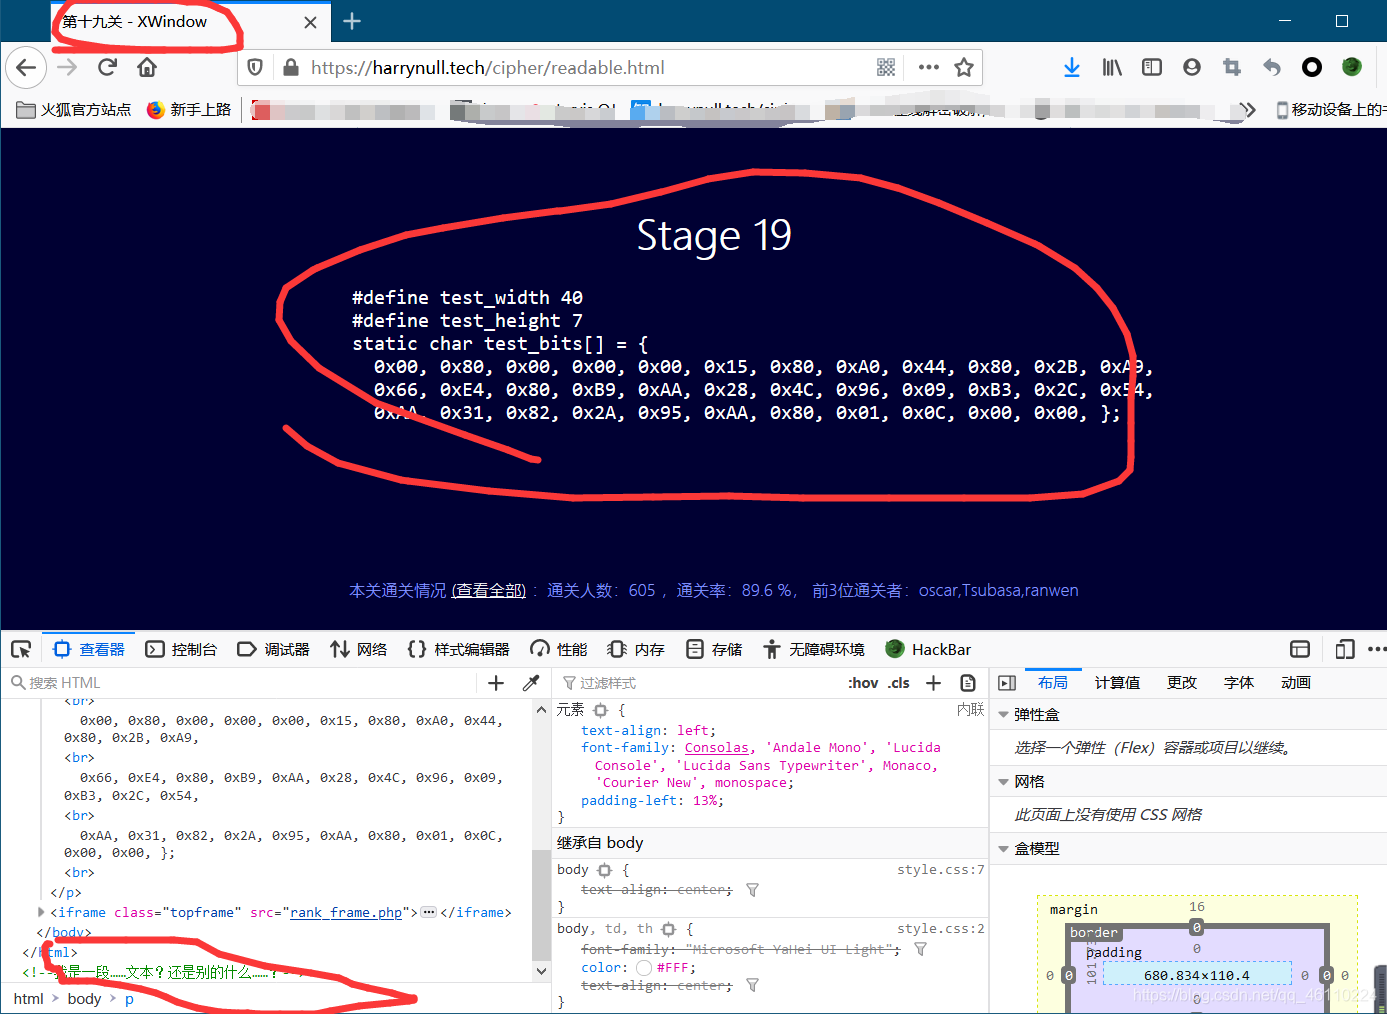The width and height of the screenshot is (1387, 1014).
Task: Open the 查看器 inspector tab
Action: click(89, 650)
